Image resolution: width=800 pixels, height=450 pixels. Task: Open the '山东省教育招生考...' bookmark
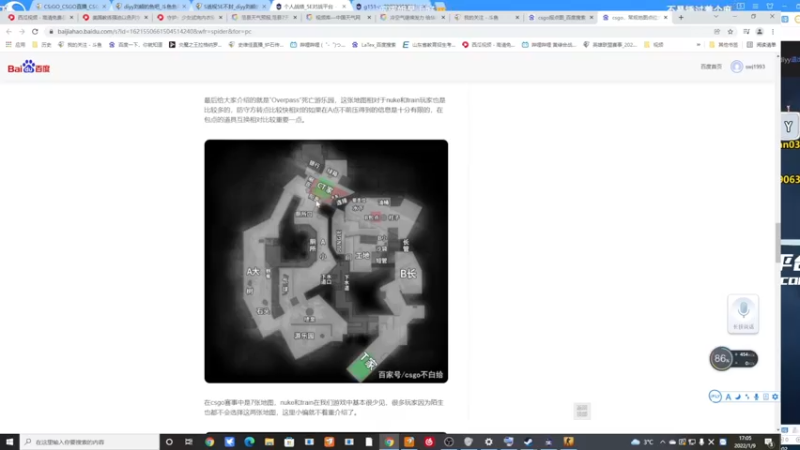(429, 45)
